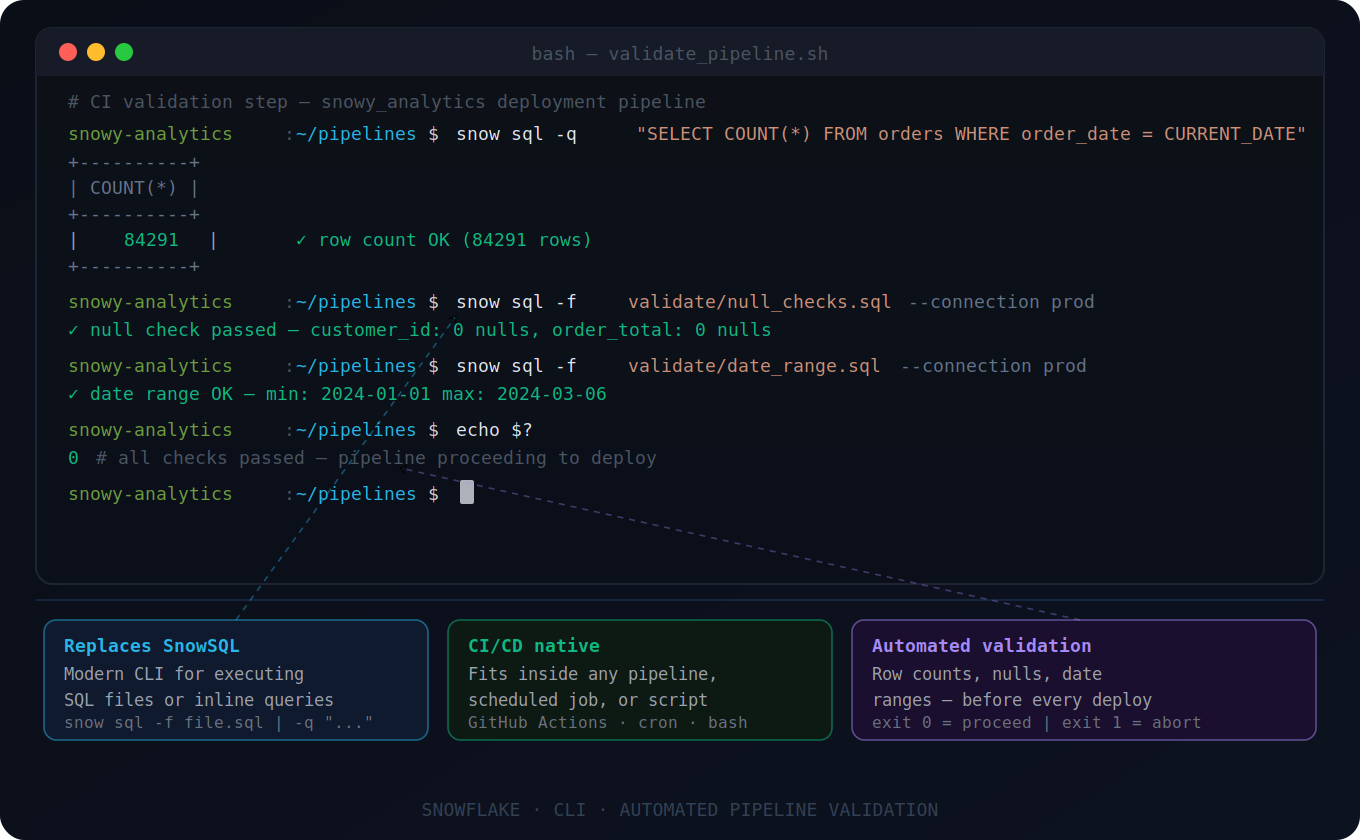Click the comment line '# CI validation step'
Screen dimensions: 1360x840
pos(387,102)
